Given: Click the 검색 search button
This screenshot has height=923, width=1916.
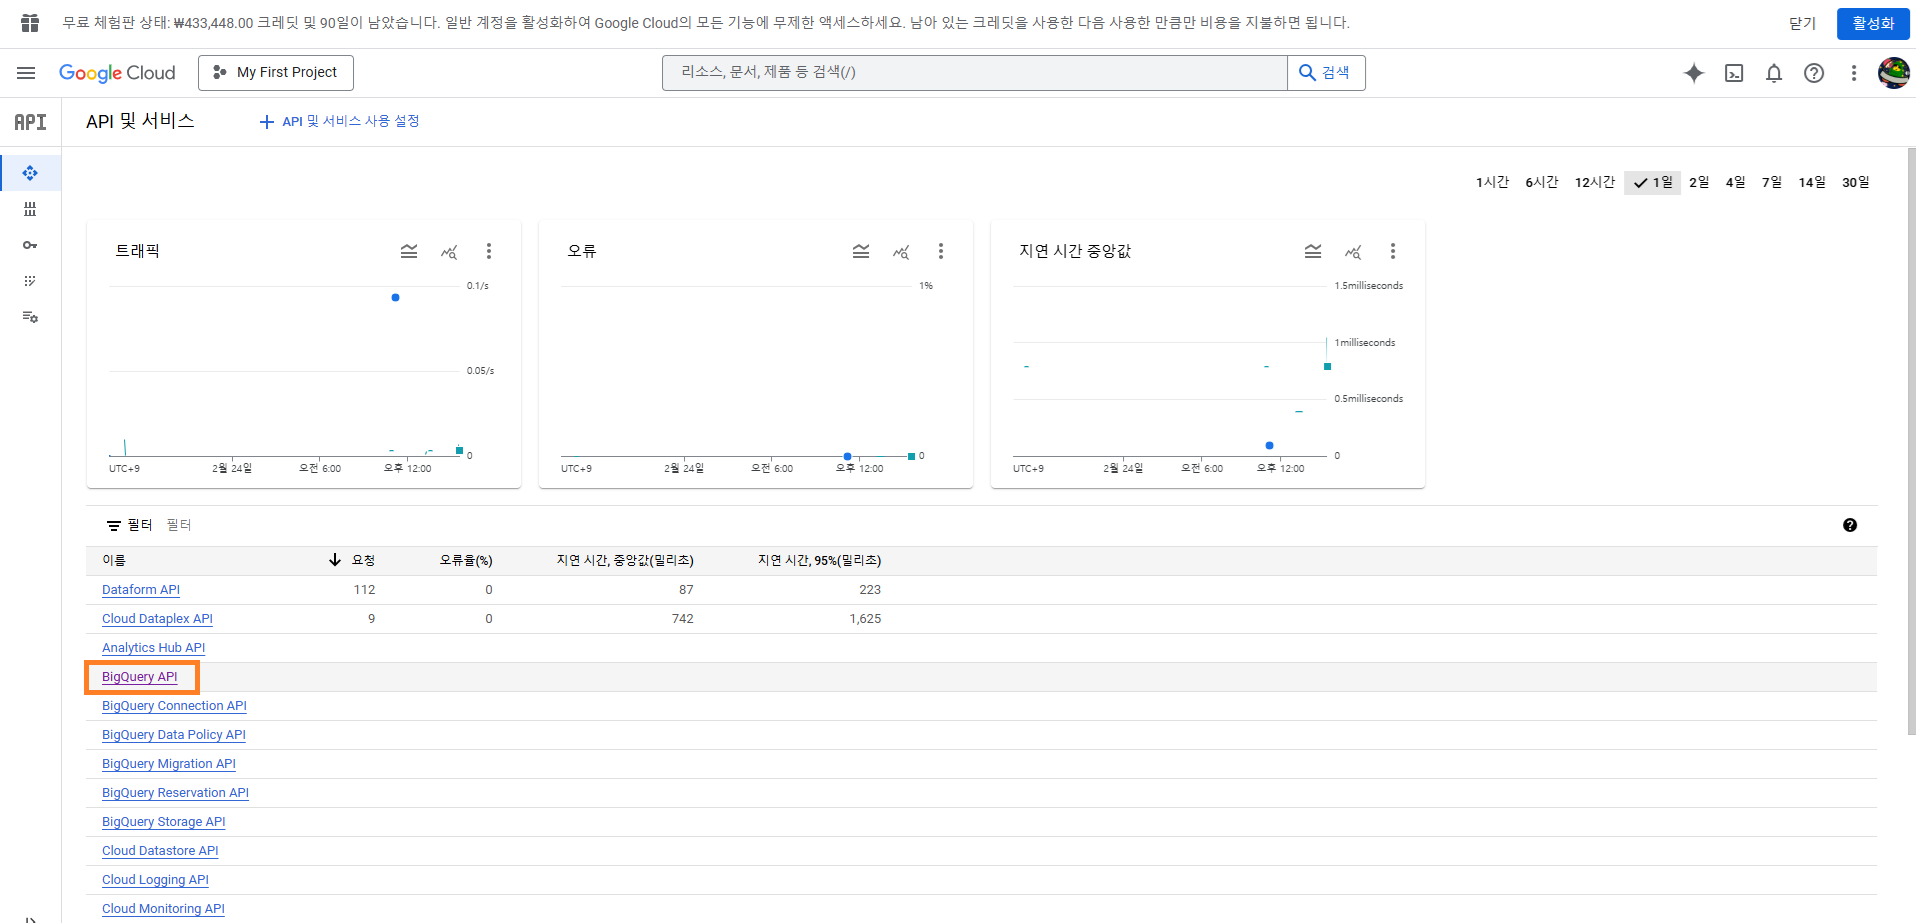Looking at the screenshot, I should [x=1326, y=73].
